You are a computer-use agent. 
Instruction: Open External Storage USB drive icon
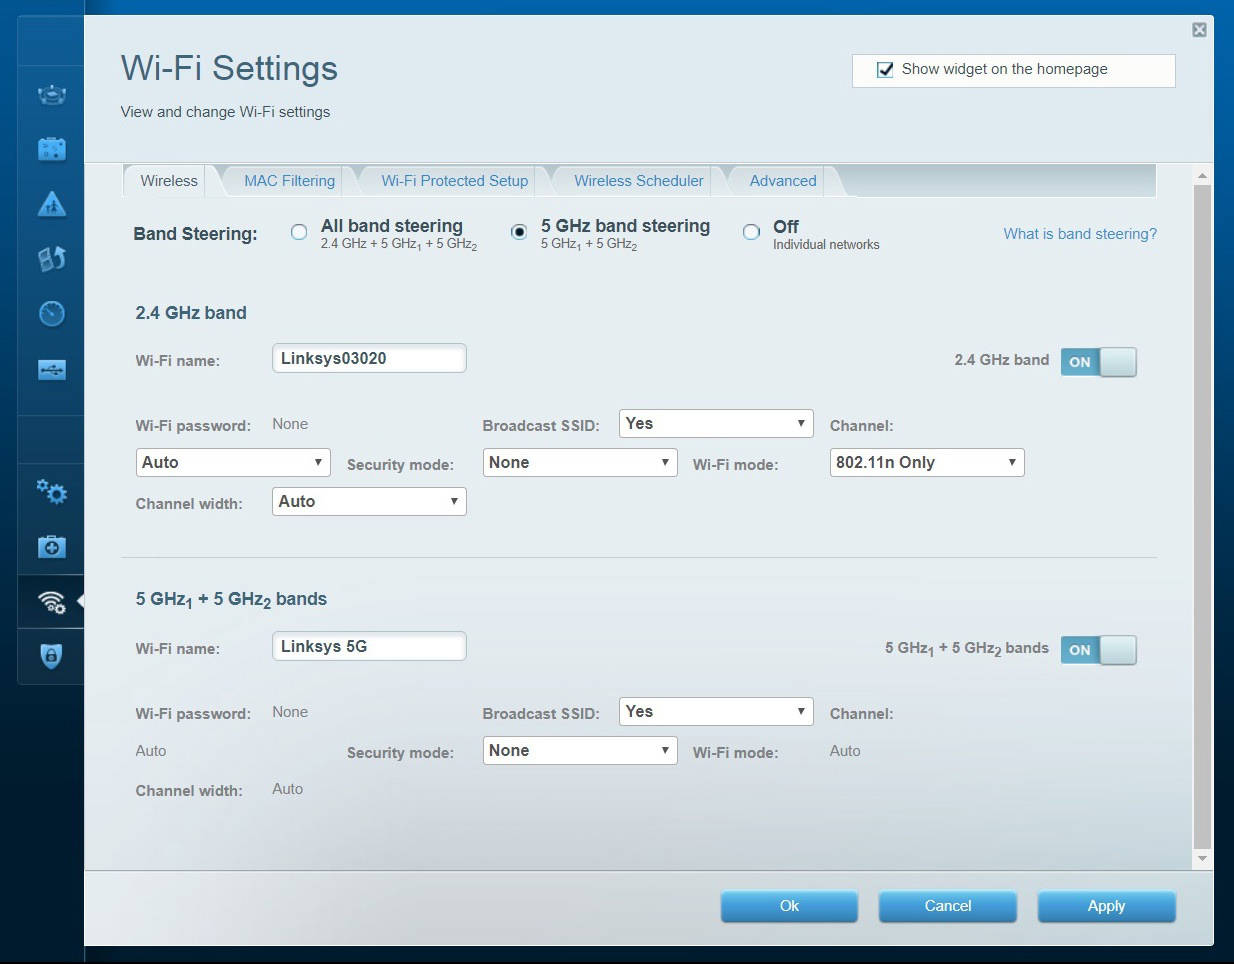point(51,370)
